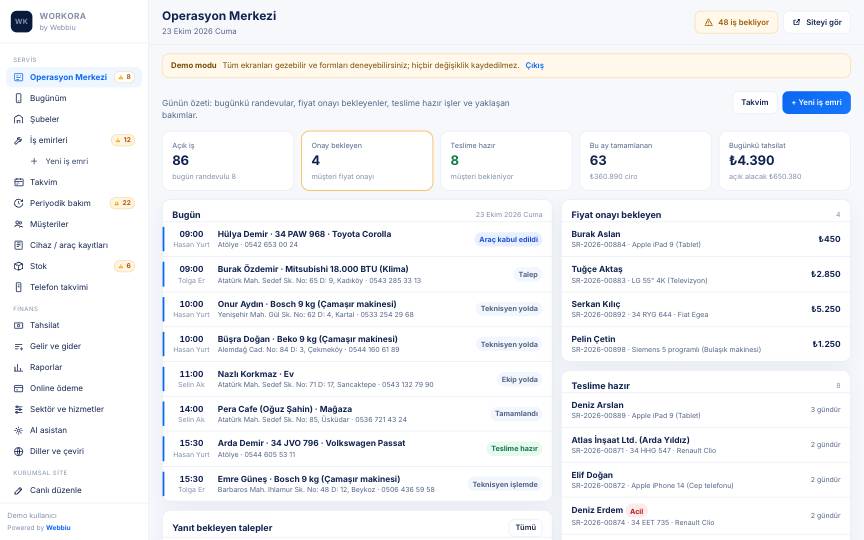864x540 pixels.
Task: Click the Siteyi gör button
Action: pos(817,23)
